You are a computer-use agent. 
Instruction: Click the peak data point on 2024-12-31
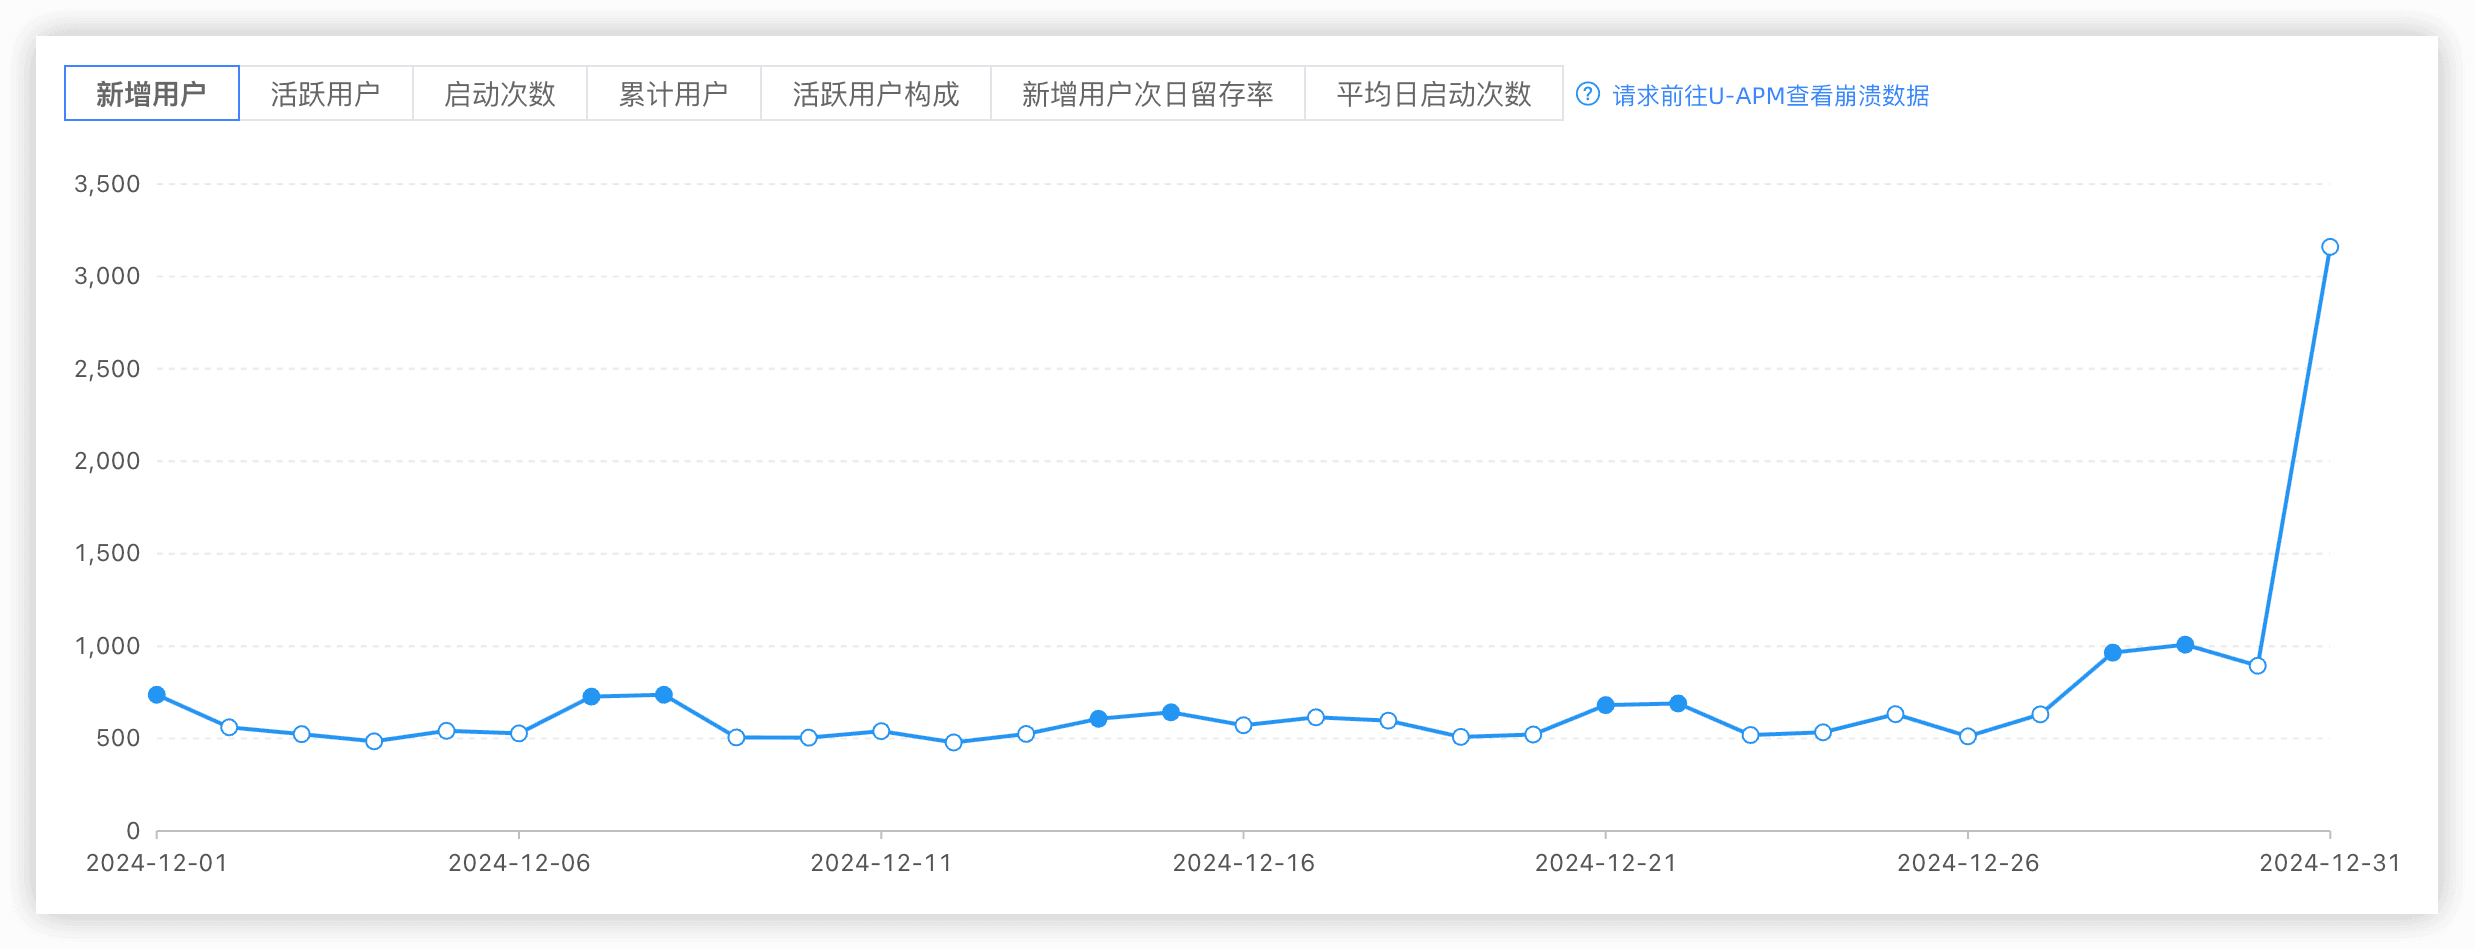(x=2329, y=247)
